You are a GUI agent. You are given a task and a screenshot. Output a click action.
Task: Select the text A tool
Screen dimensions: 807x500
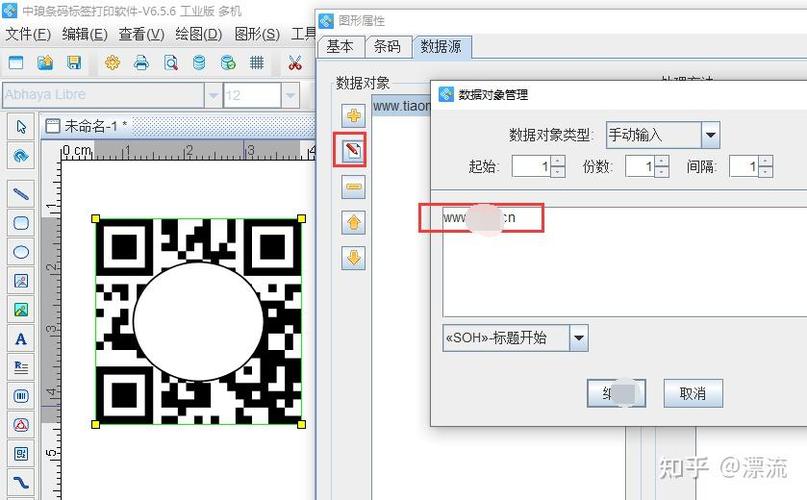21,338
